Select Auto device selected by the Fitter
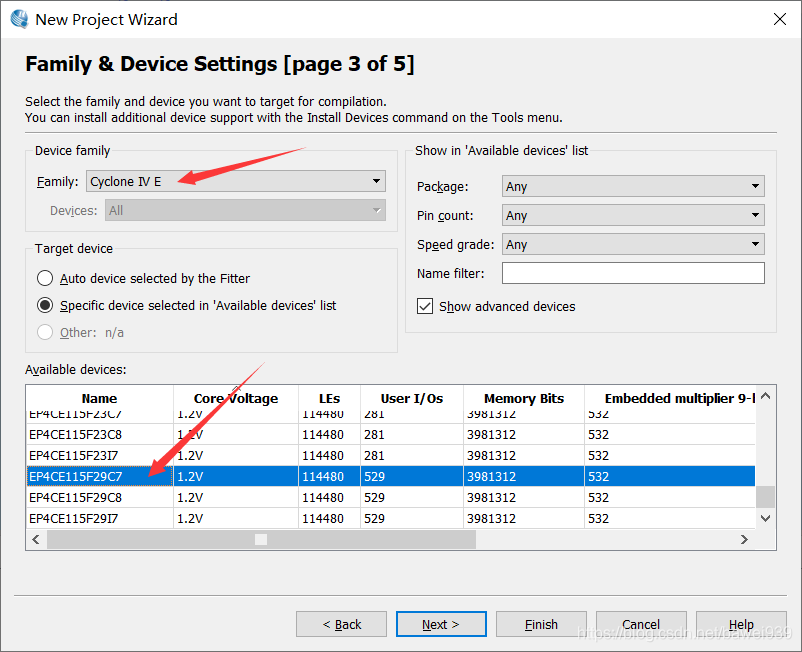 coord(45,278)
